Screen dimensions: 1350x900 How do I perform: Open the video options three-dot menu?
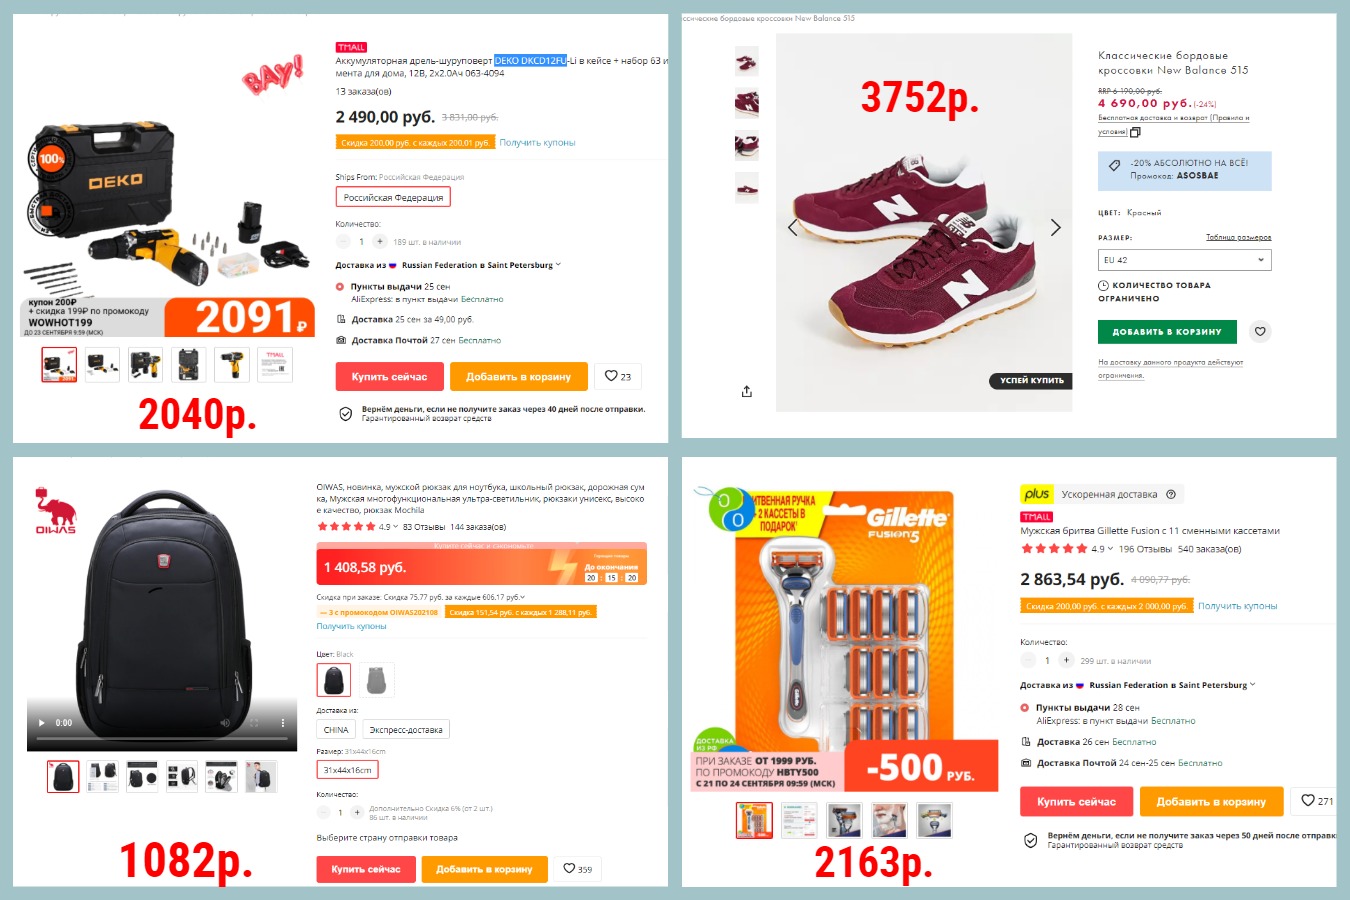283,722
